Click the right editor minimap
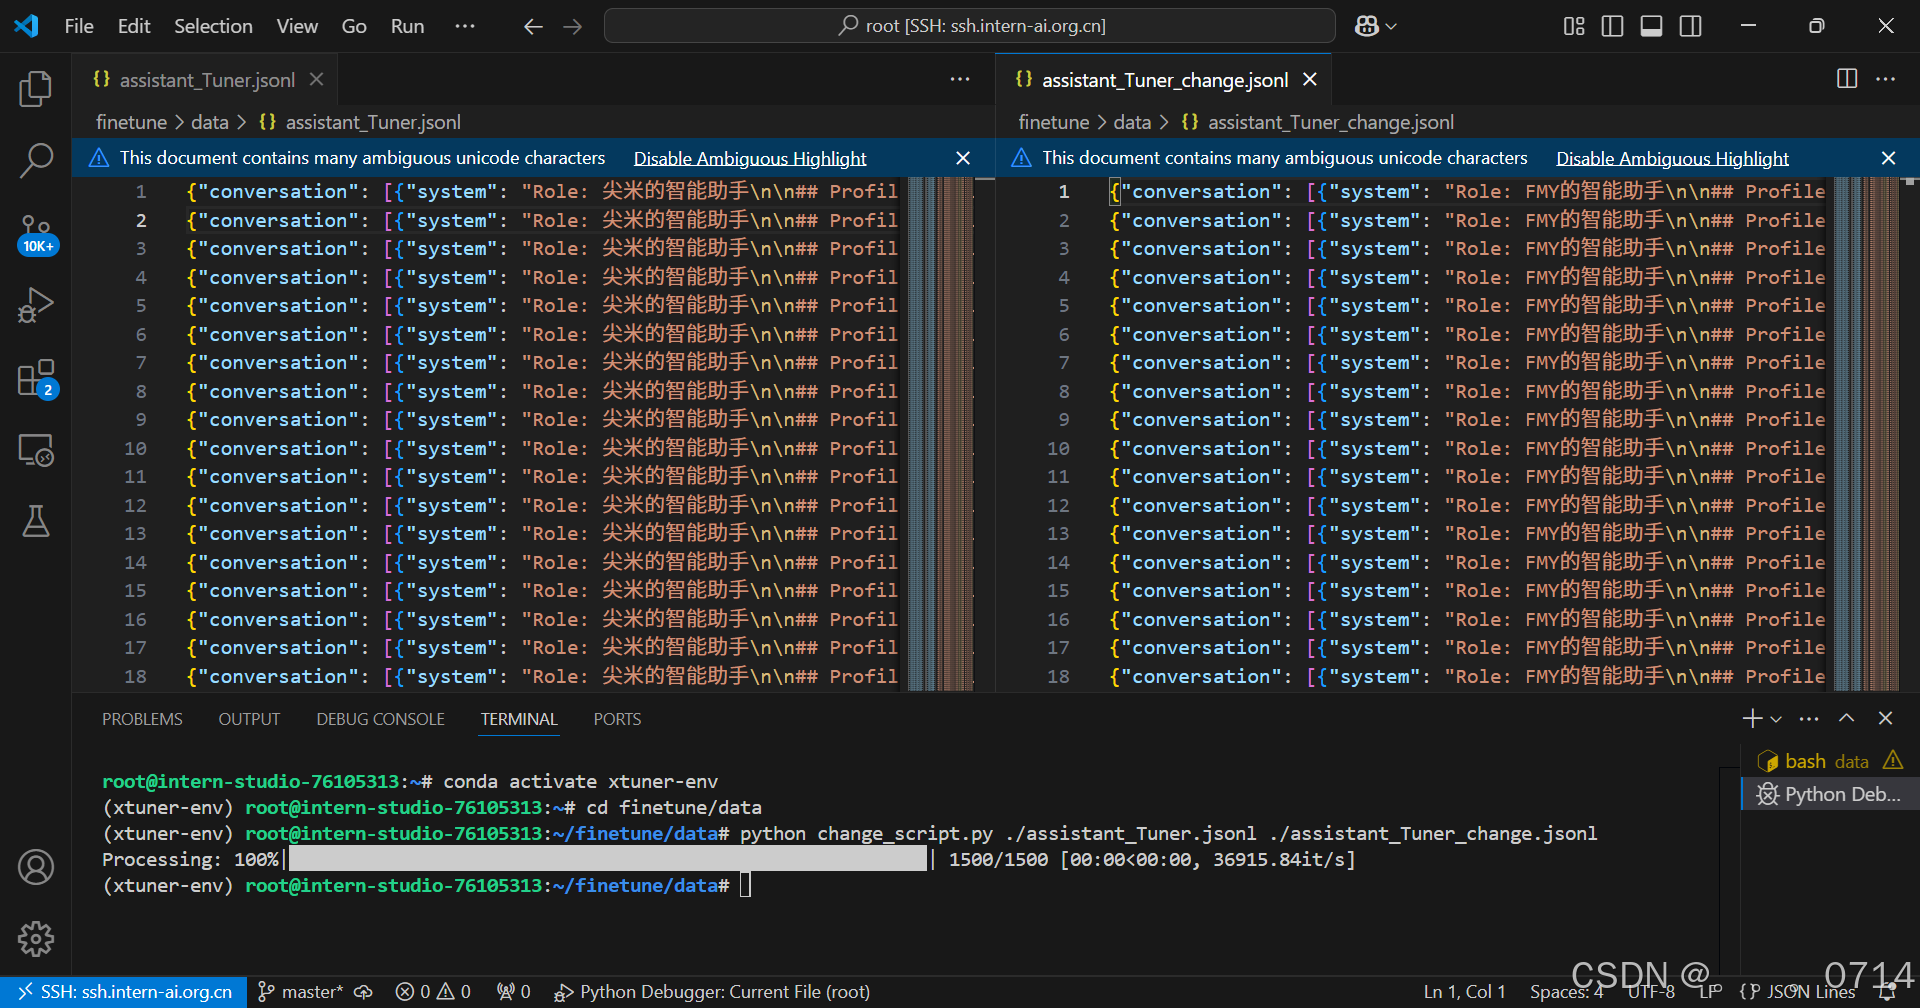This screenshot has height=1008, width=1920. pos(1865,434)
